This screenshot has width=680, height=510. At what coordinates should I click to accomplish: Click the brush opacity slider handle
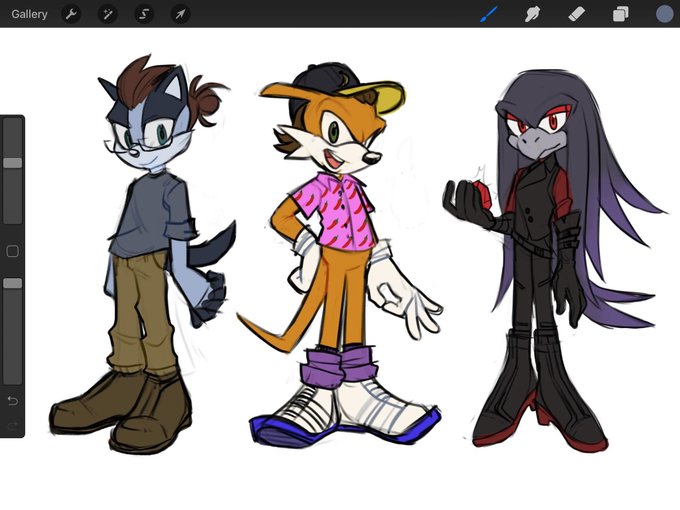(13, 283)
